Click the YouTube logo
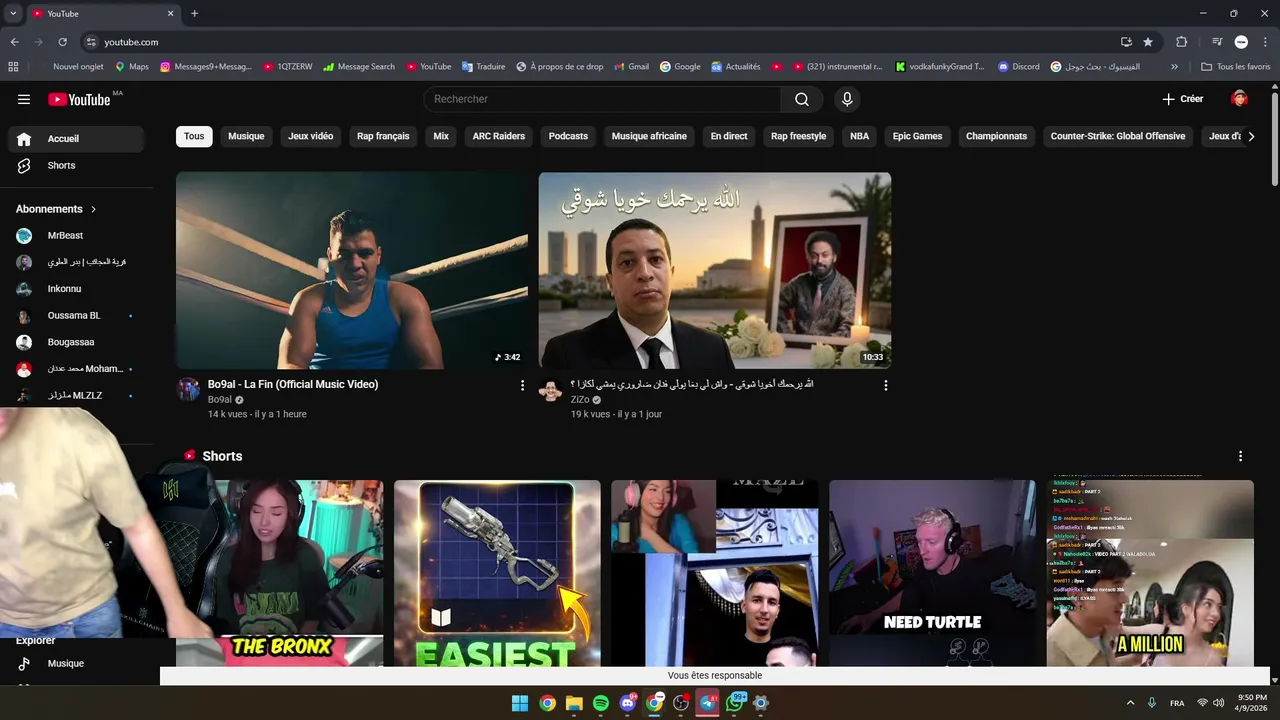Viewport: 1280px width, 720px height. (79, 99)
